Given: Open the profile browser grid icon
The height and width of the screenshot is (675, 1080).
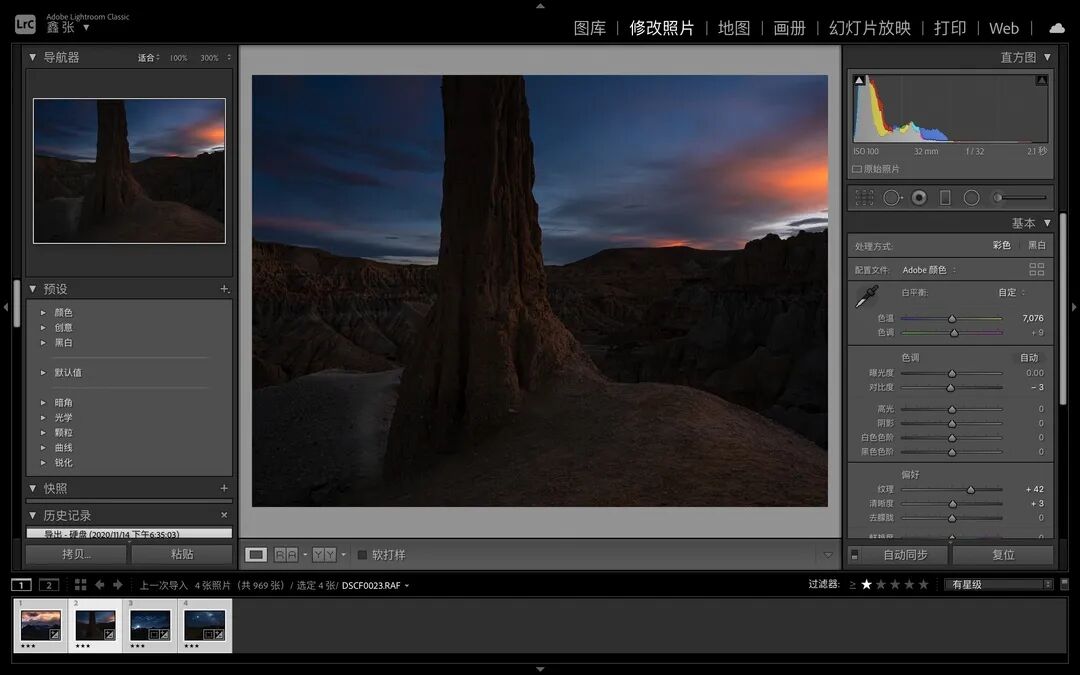Looking at the screenshot, I should point(1037,269).
